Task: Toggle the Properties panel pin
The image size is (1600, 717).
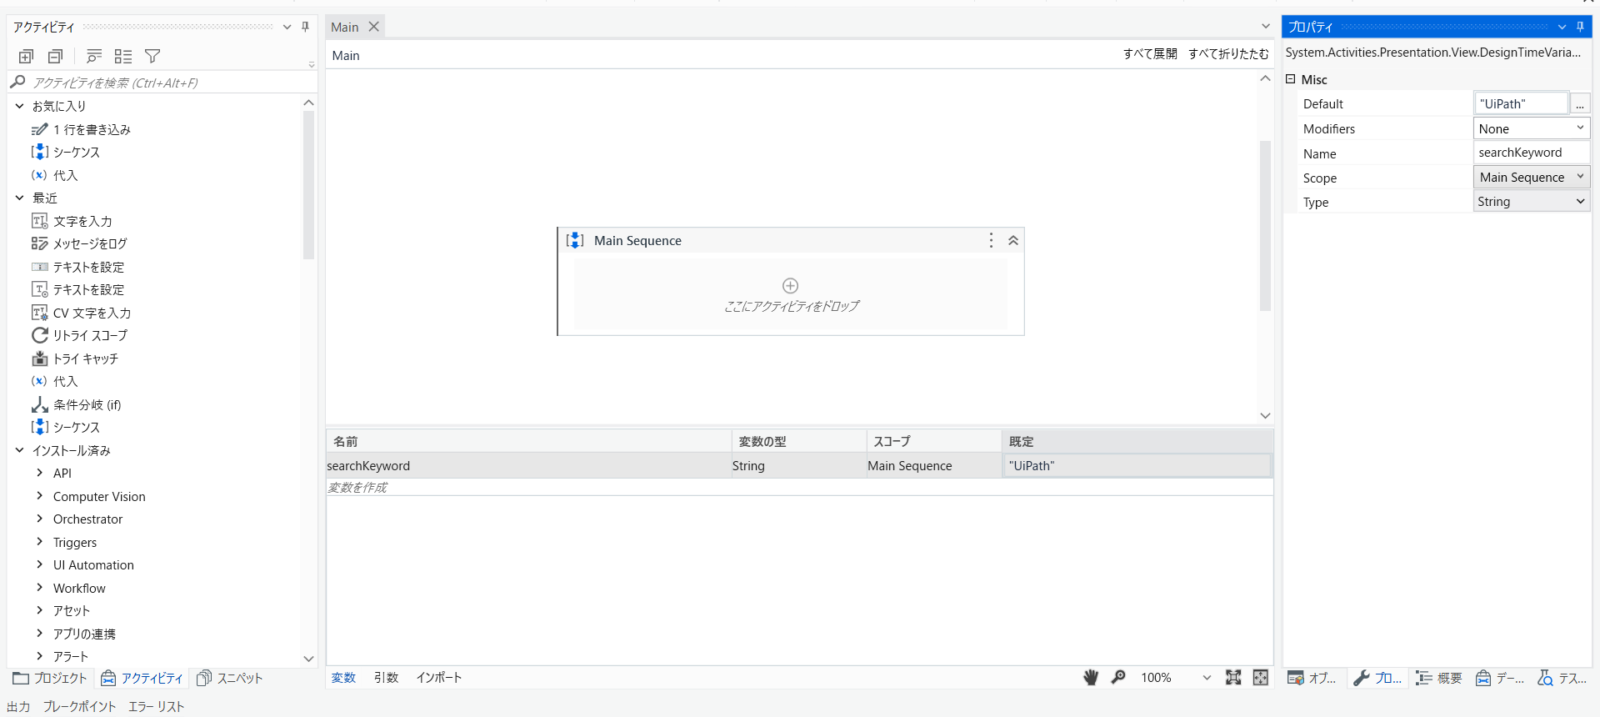Action: [x=1580, y=27]
